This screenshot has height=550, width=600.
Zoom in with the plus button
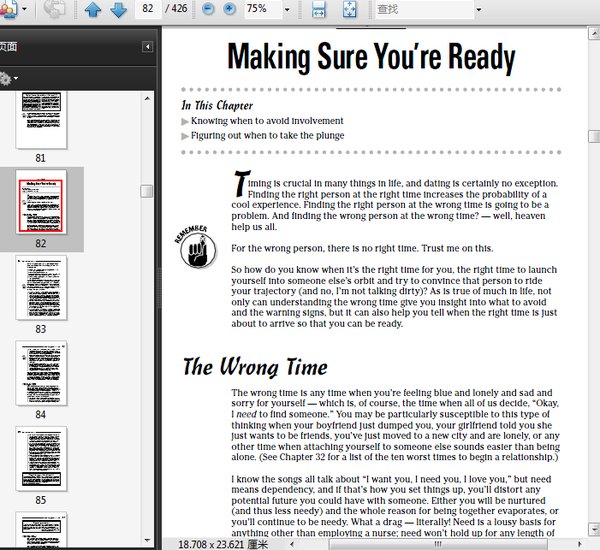click(230, 9)
